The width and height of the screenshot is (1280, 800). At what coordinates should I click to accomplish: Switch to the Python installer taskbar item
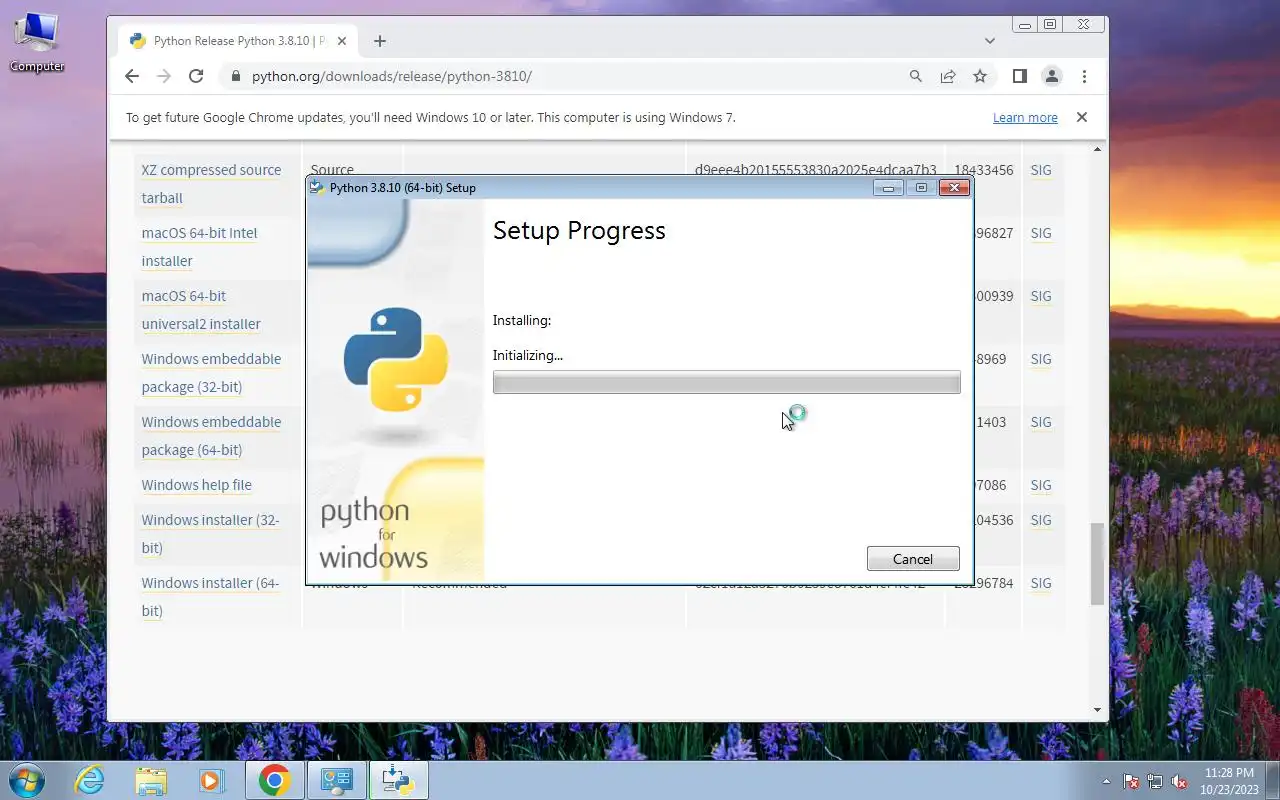[x=398, y=780]
